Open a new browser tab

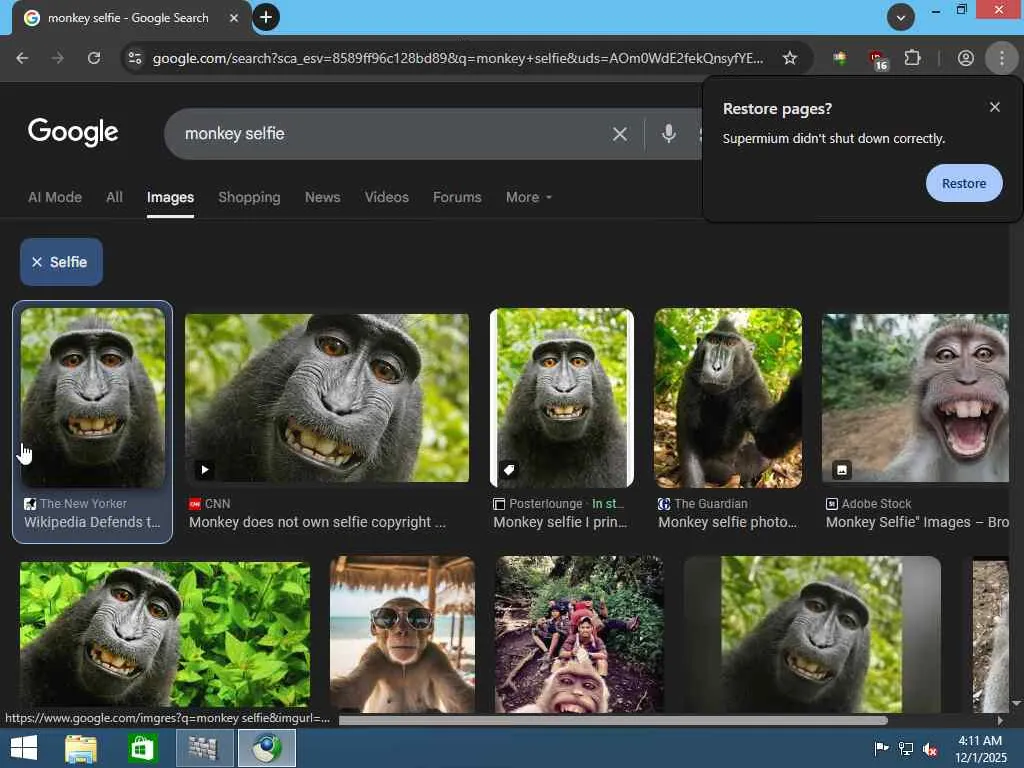(266, 18)
